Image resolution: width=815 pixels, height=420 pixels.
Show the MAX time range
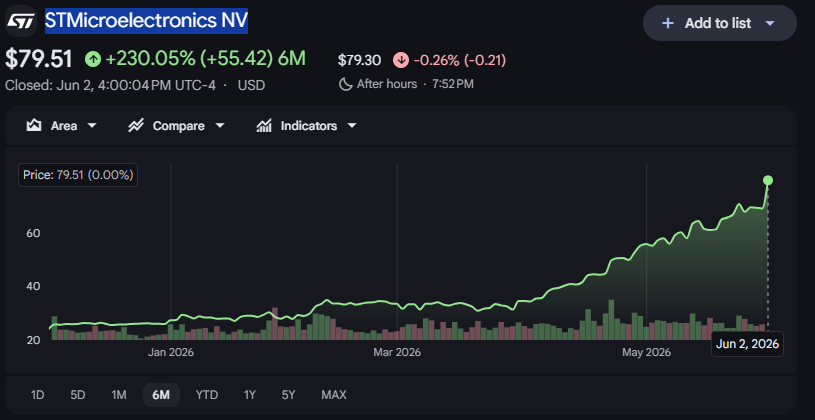[334, 395]
